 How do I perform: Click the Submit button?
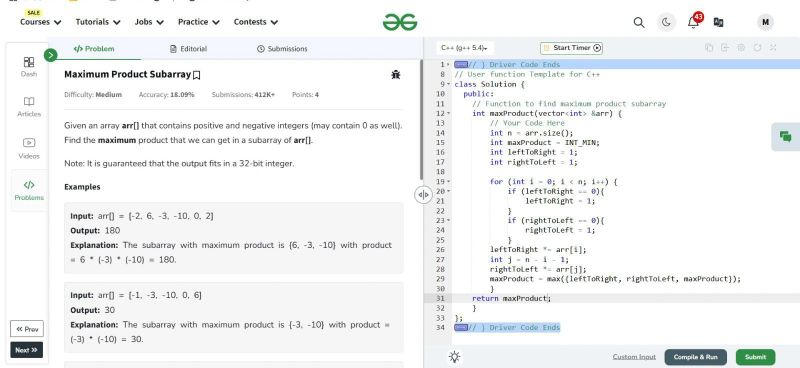(x=755, y=357)
